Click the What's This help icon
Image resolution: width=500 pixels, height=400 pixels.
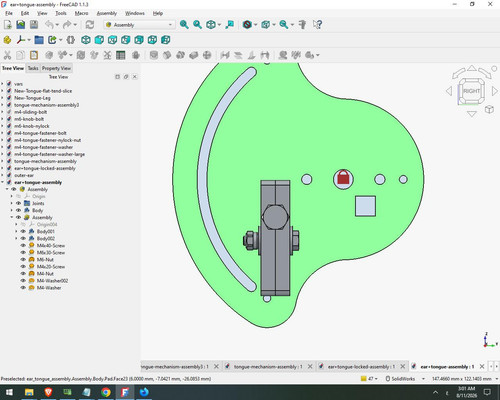[317, 25]
